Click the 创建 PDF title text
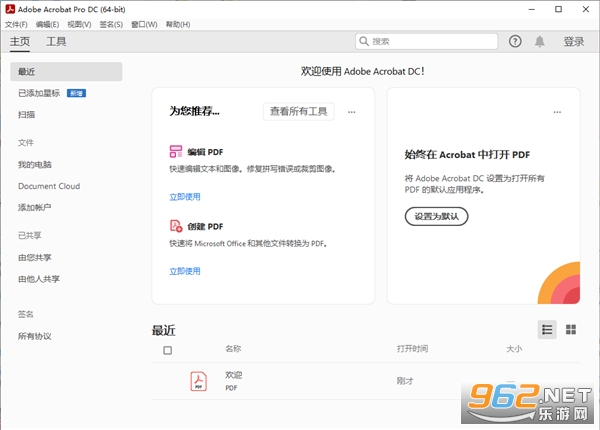This screenshot has height=430, width=600. [205, 226]
